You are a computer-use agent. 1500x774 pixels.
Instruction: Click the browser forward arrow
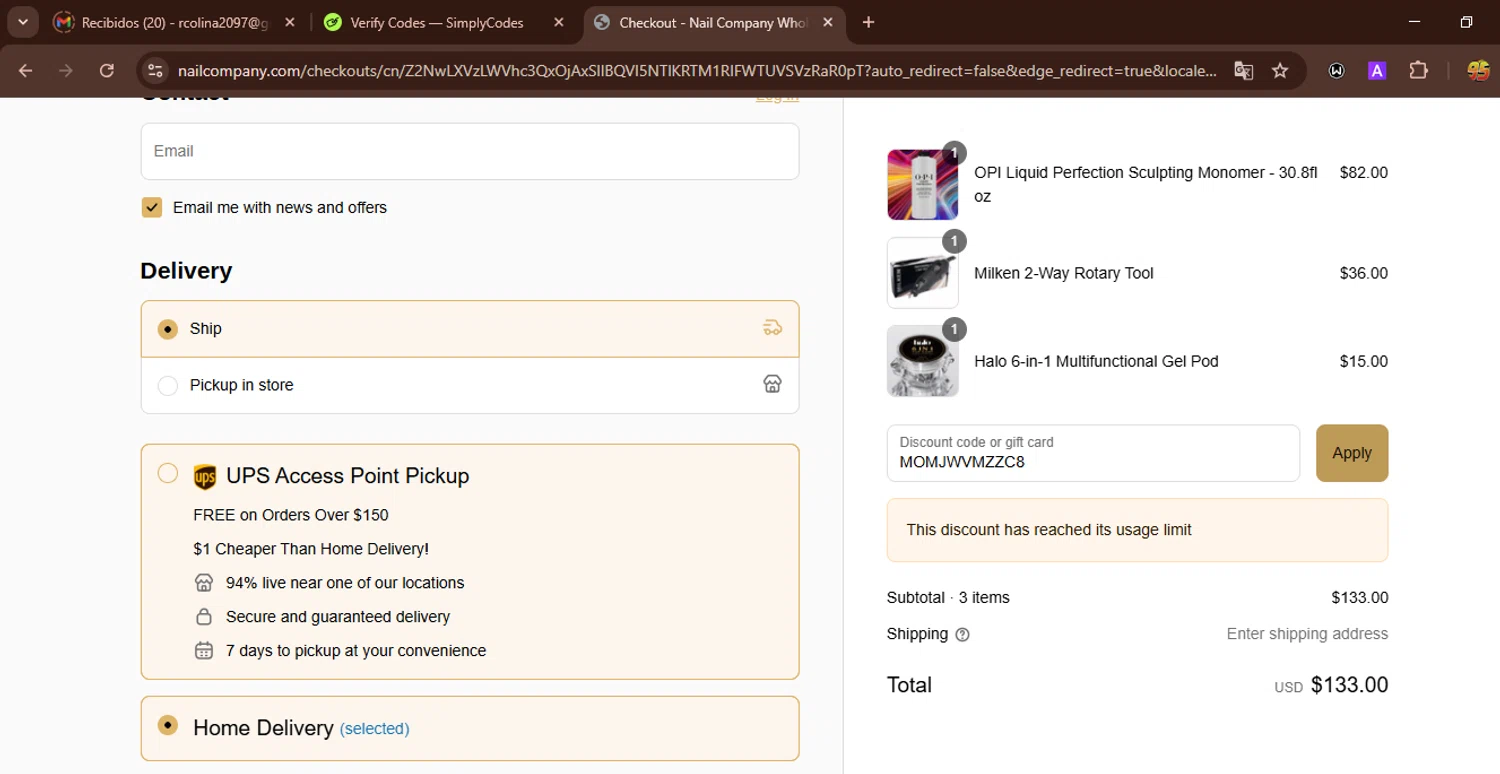coord(66,70)
